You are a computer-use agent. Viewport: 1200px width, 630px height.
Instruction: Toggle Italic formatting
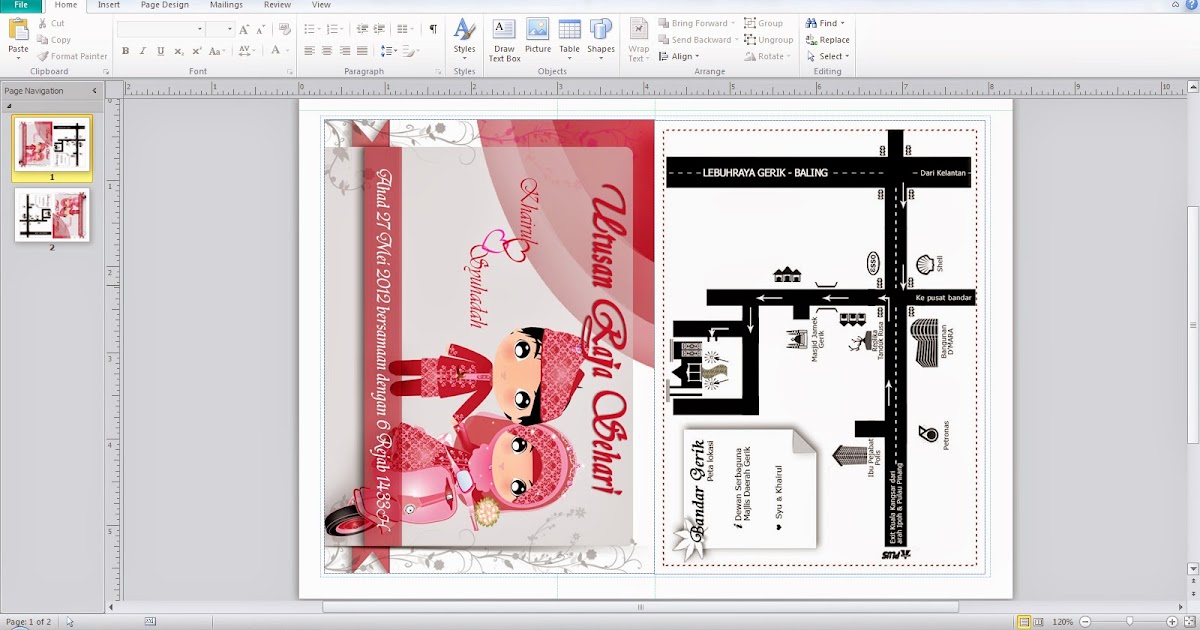pos(142,51)
